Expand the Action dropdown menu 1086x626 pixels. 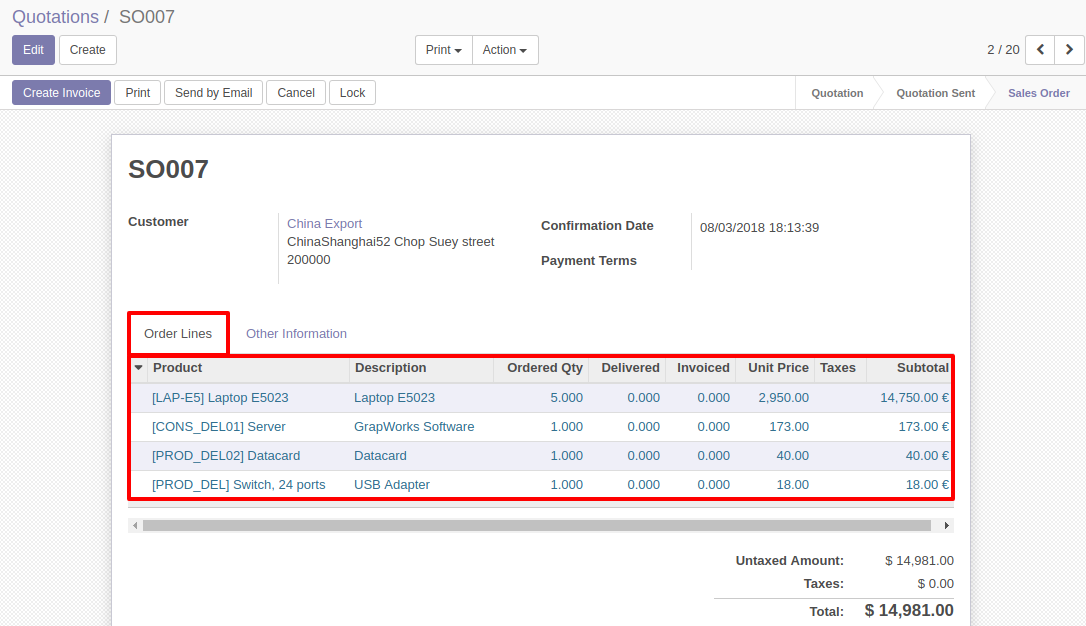coord(505,50)
